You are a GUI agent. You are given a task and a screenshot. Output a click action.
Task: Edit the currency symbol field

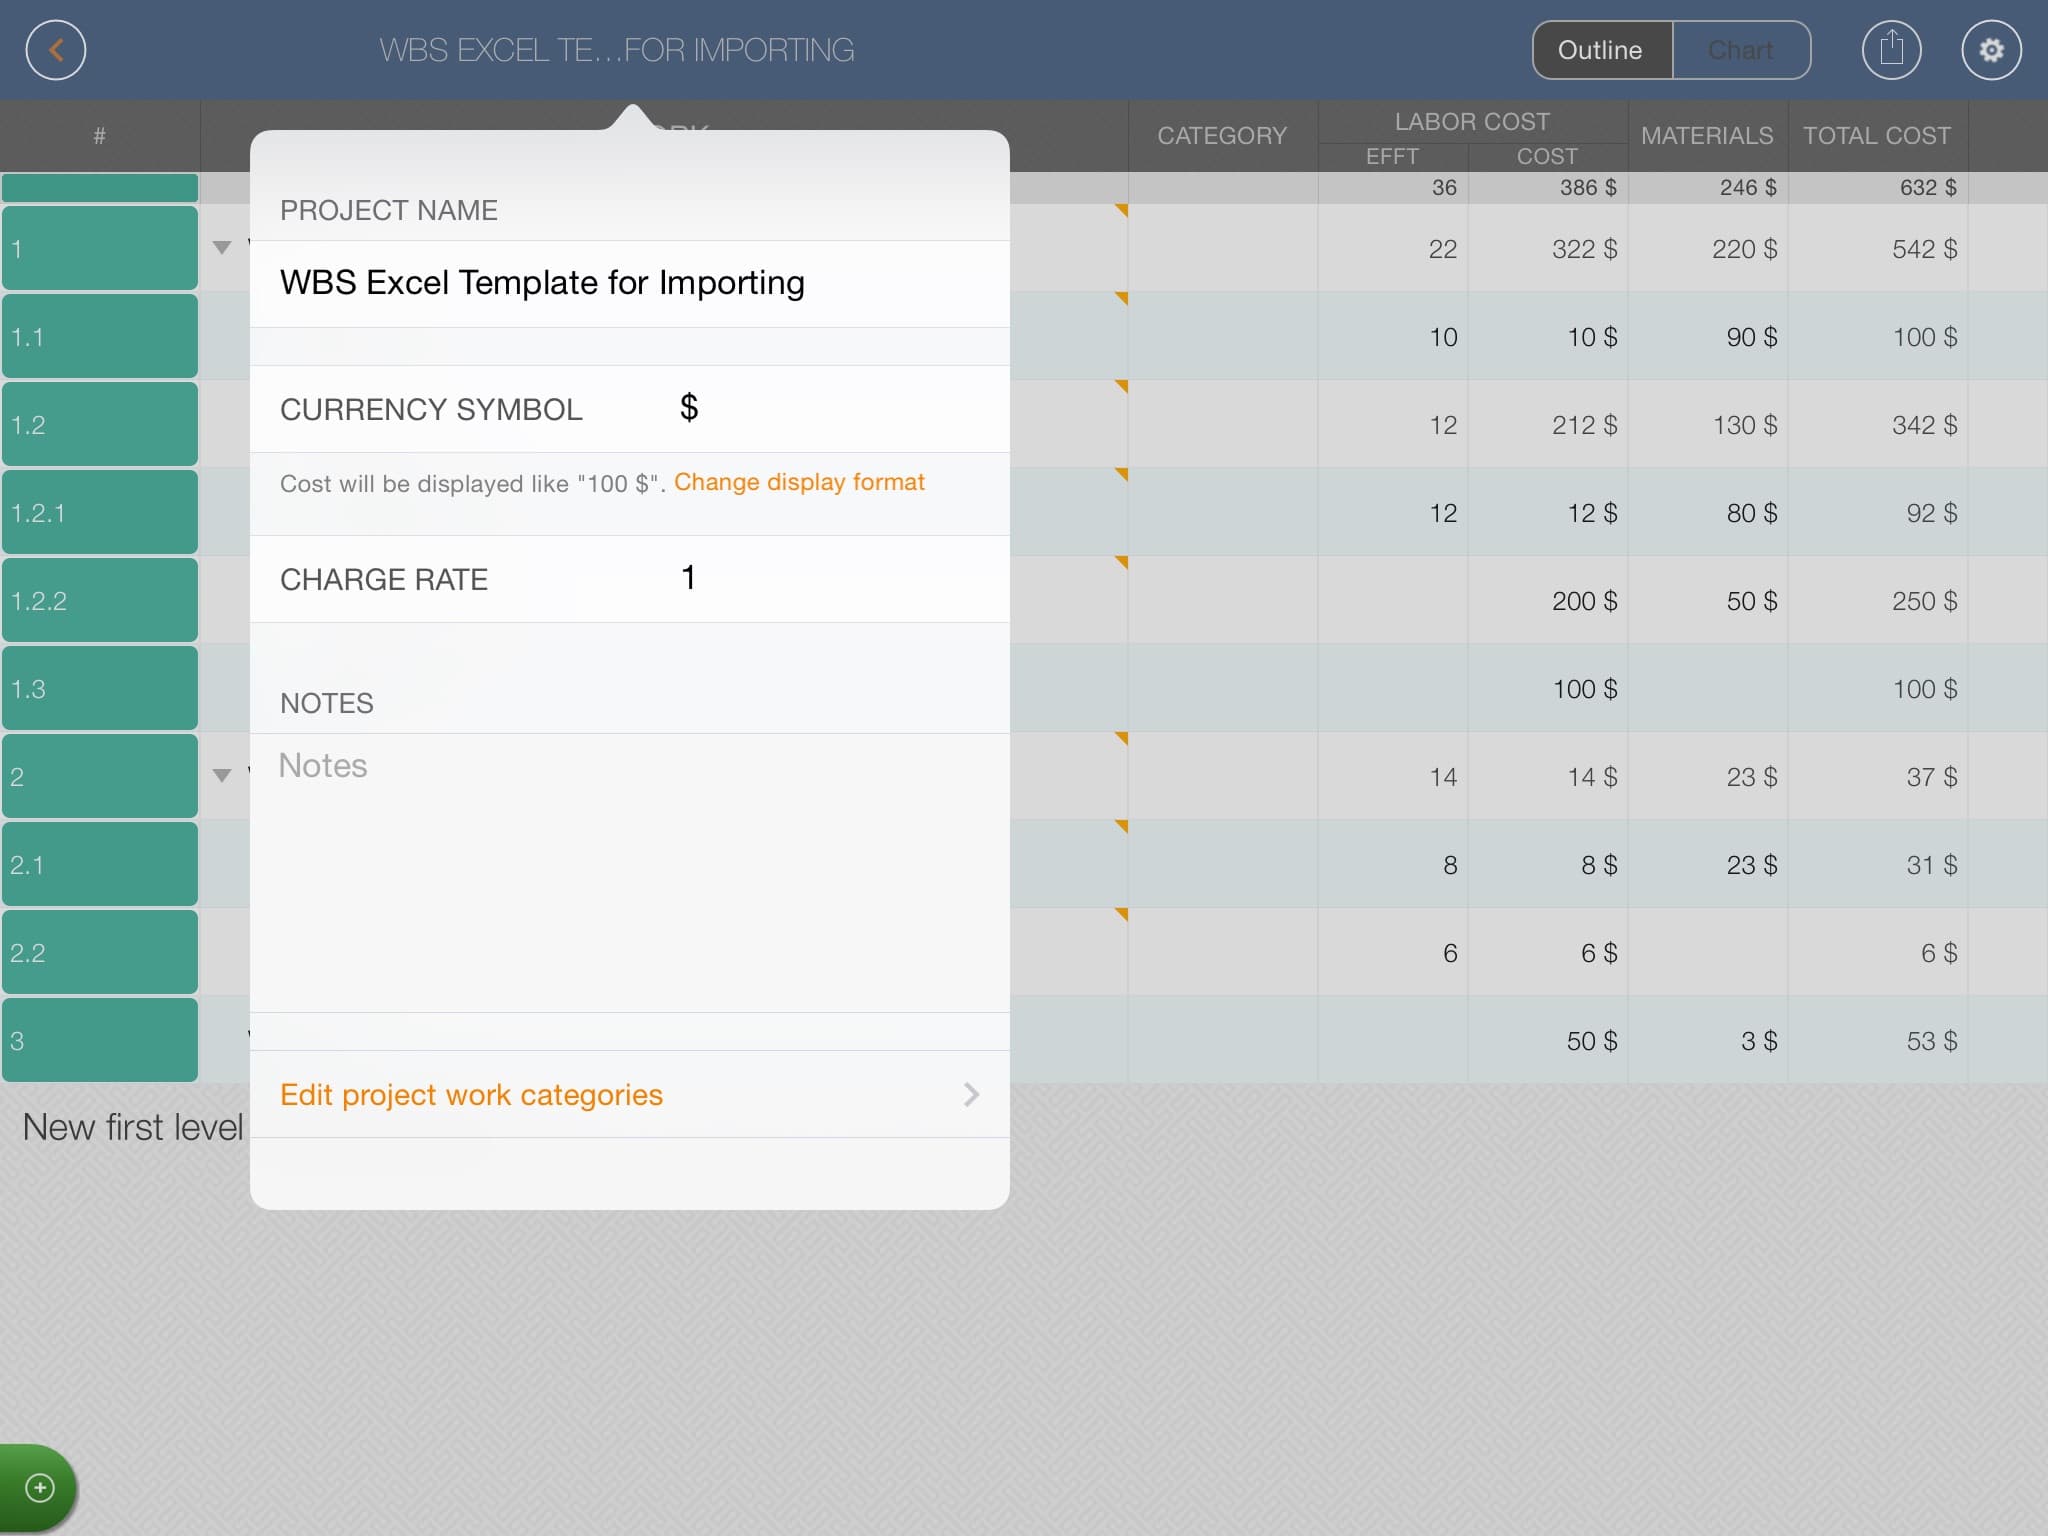[x=688, y=408]
